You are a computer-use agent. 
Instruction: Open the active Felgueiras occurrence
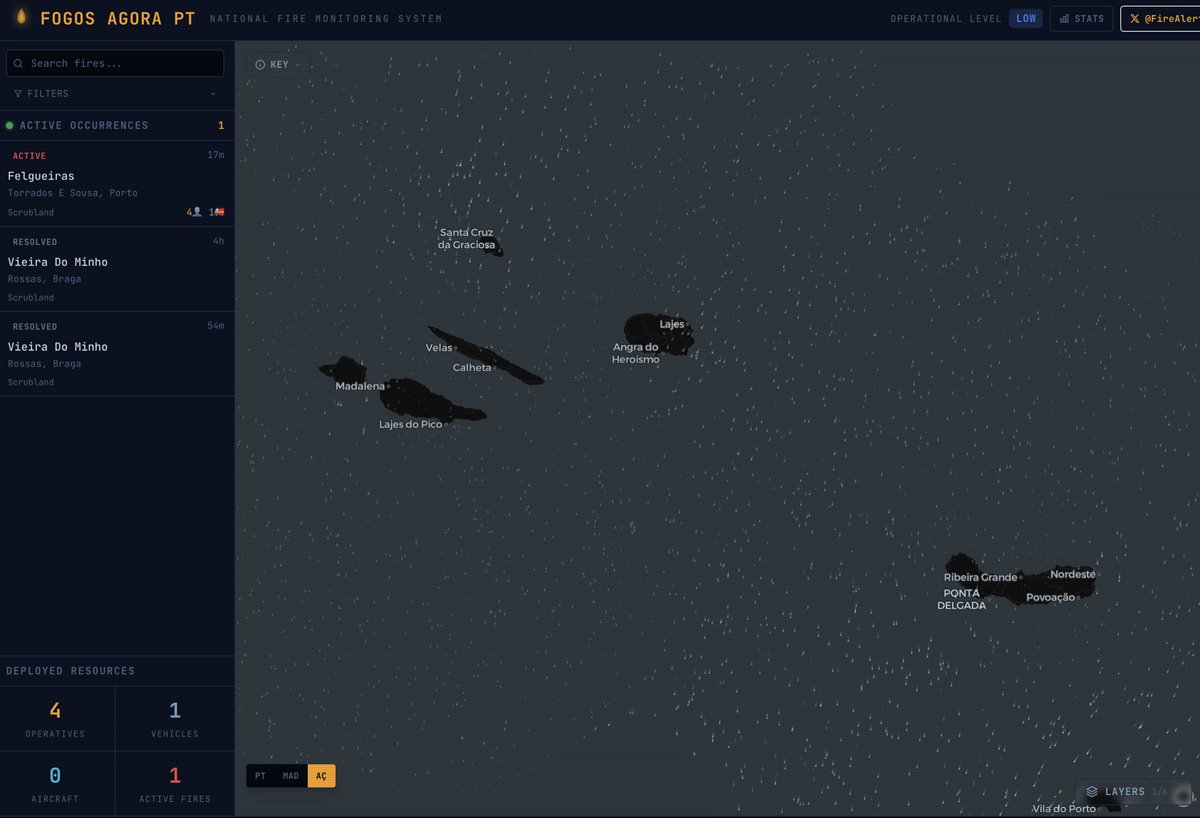(x=117, y=184)
